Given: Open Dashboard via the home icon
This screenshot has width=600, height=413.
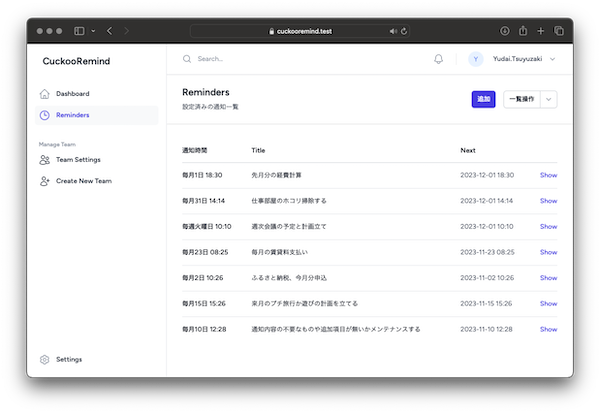Looking at the screenshot, I should (44, 94).
